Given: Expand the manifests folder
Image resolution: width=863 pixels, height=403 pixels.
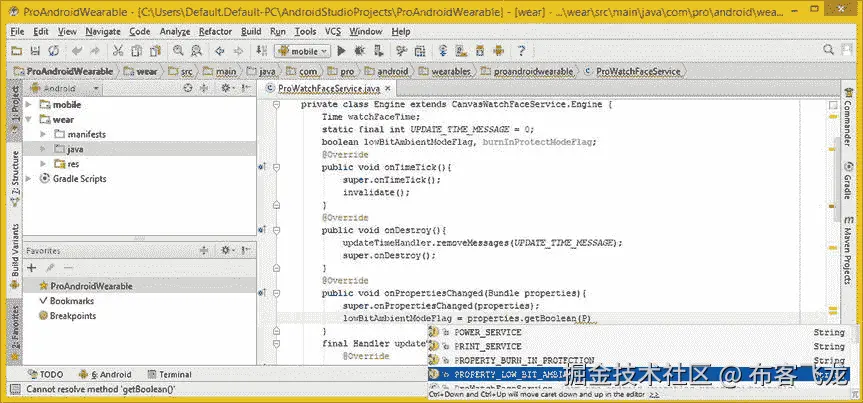Looking at the screenshot, I should click(43, 134).
